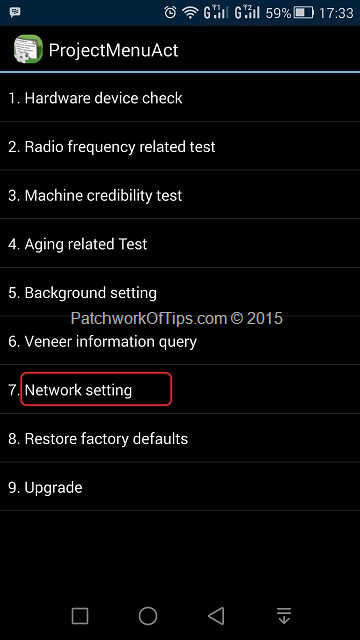Tap the ProjectMenuAct title text
360x640 pixels.
click(113, 51)
